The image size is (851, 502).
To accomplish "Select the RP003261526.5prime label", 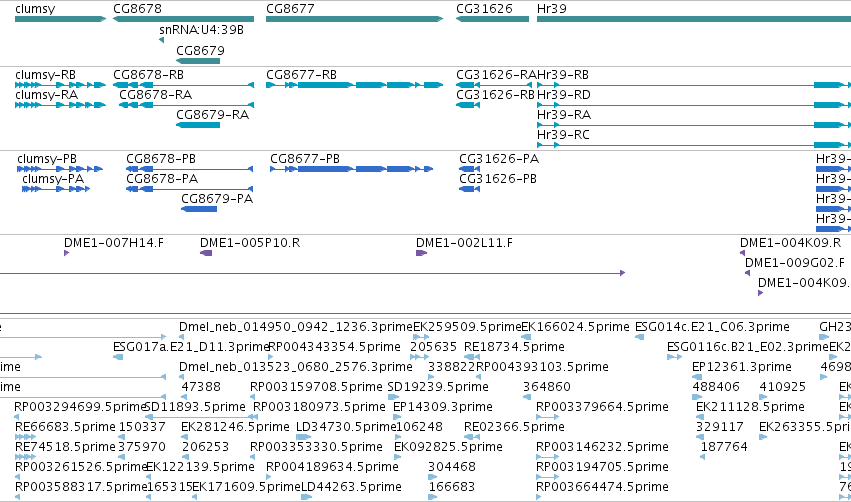I will click(80, 468).
